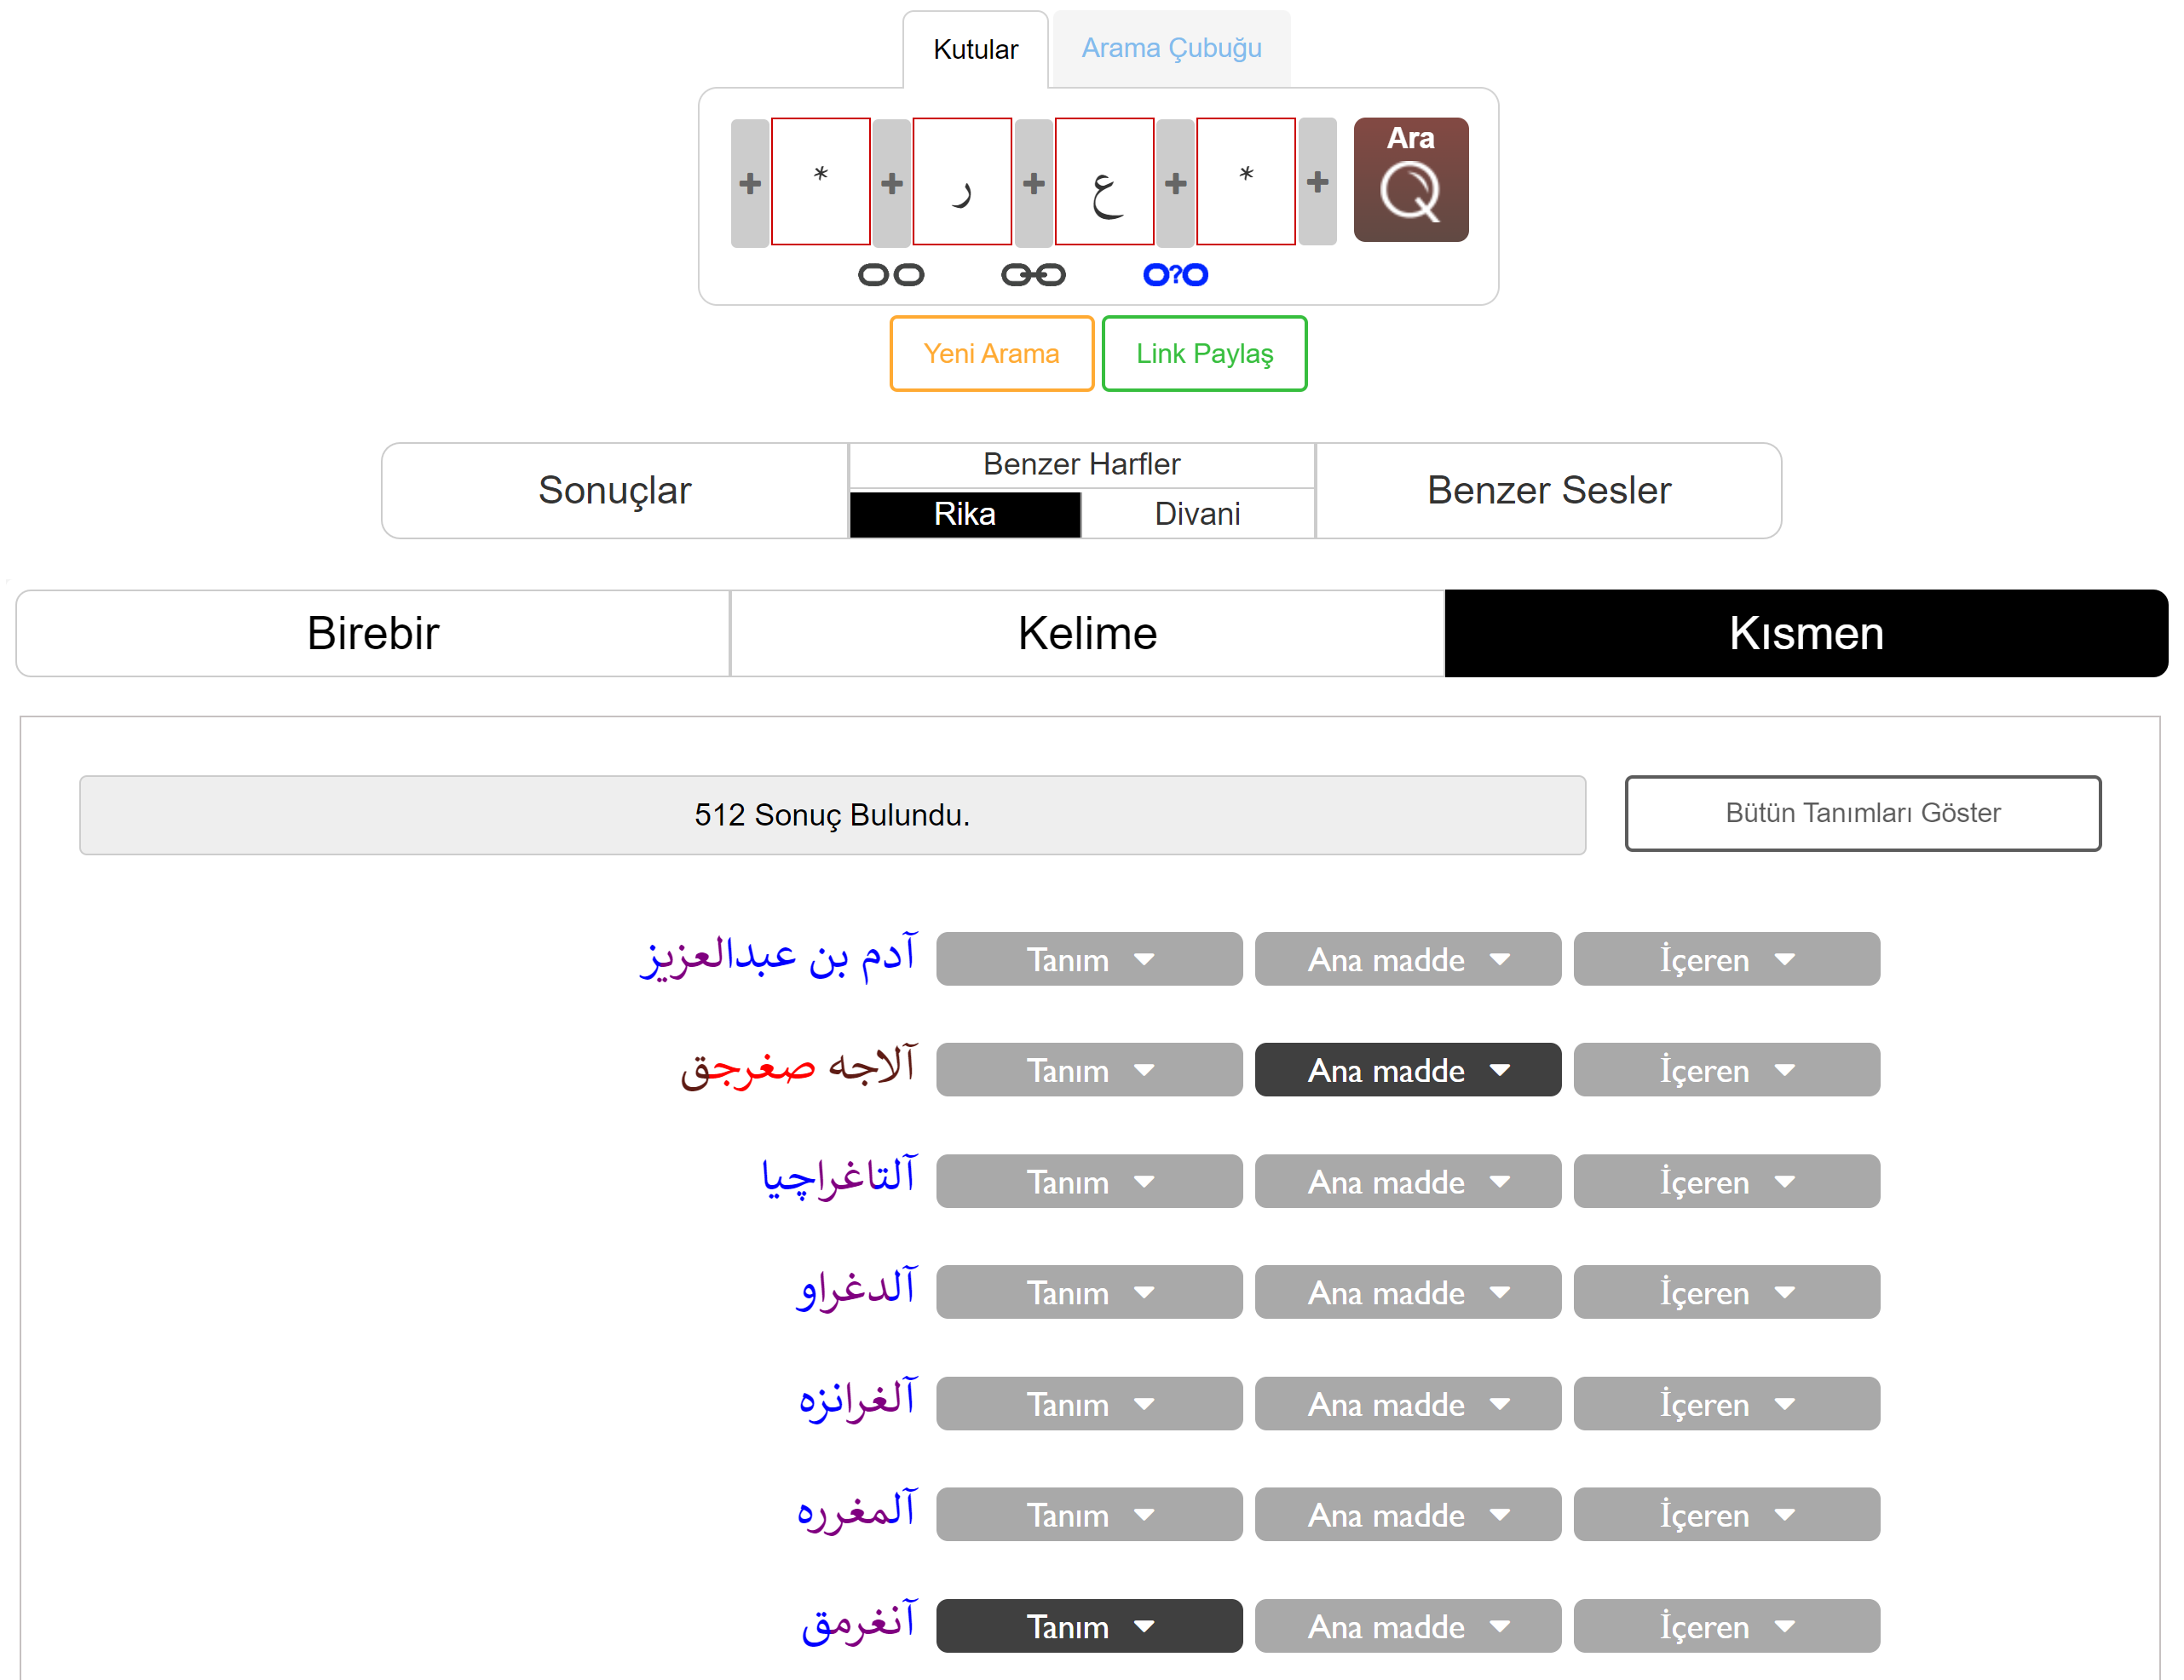Click the Link Paylaş button
Screen dimensions: 2184x1680
[1204, 354]
